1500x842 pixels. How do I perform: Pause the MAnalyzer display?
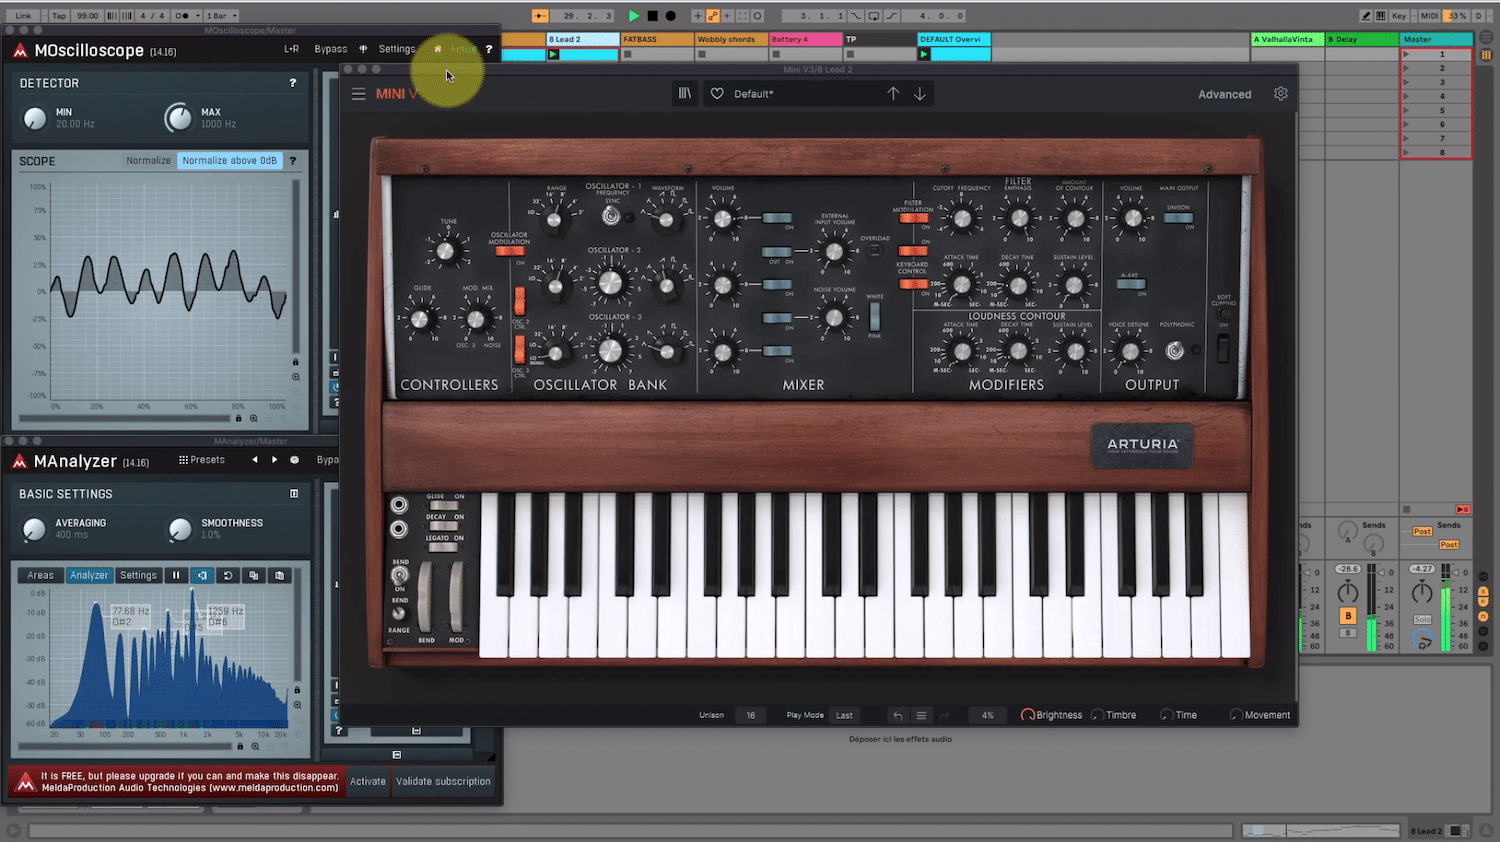pos(176,575)
